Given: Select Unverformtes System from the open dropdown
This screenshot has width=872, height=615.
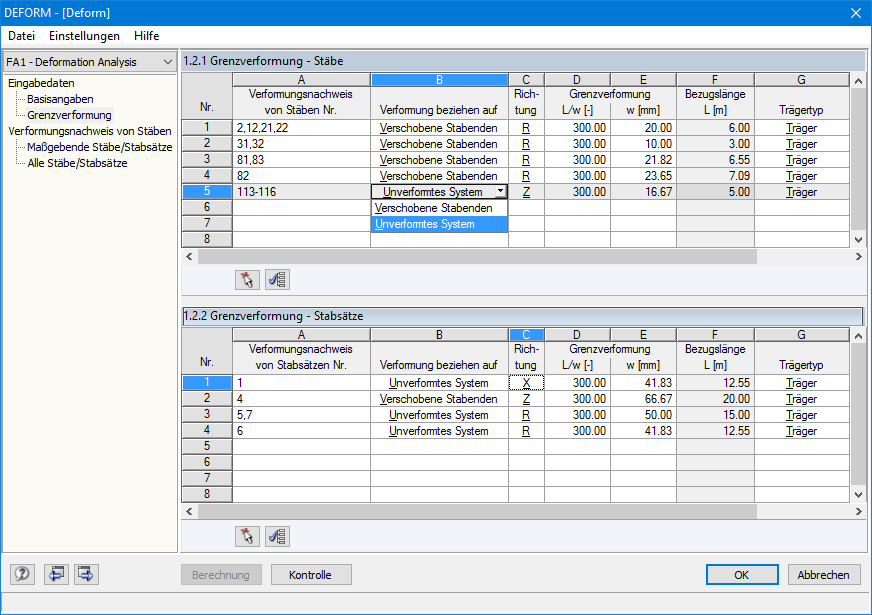Looking at the screenshot, I should (436, 222).
